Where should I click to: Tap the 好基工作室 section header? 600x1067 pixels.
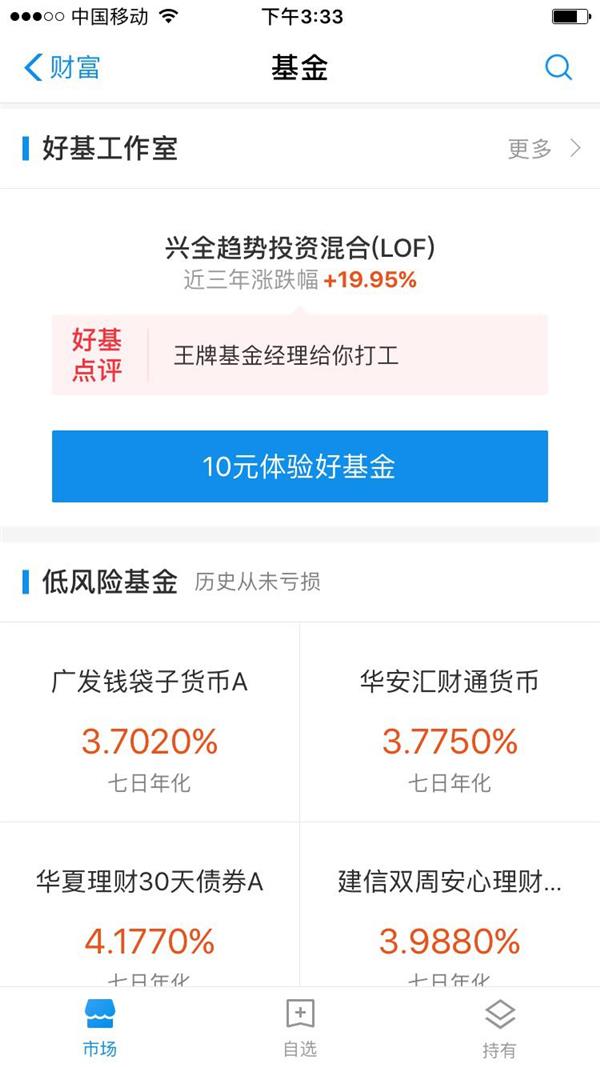tap(110, 148)
